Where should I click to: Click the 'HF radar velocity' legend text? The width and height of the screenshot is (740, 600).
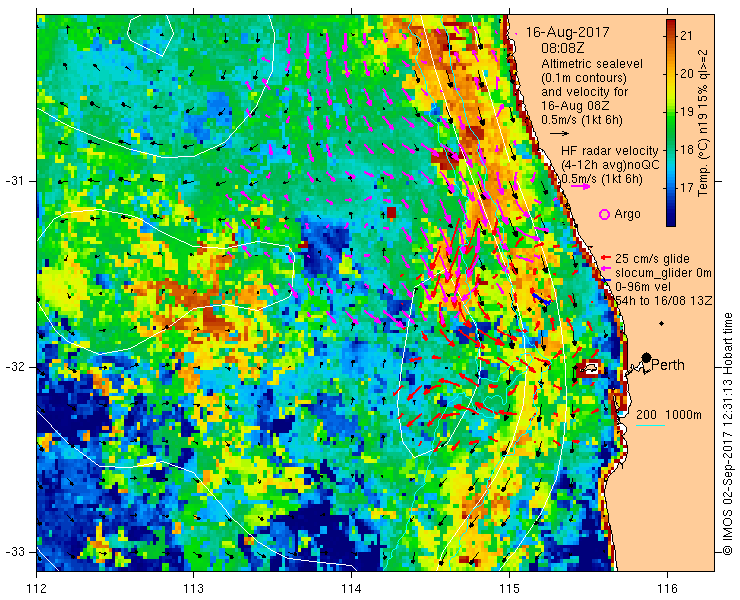[610, 151]
